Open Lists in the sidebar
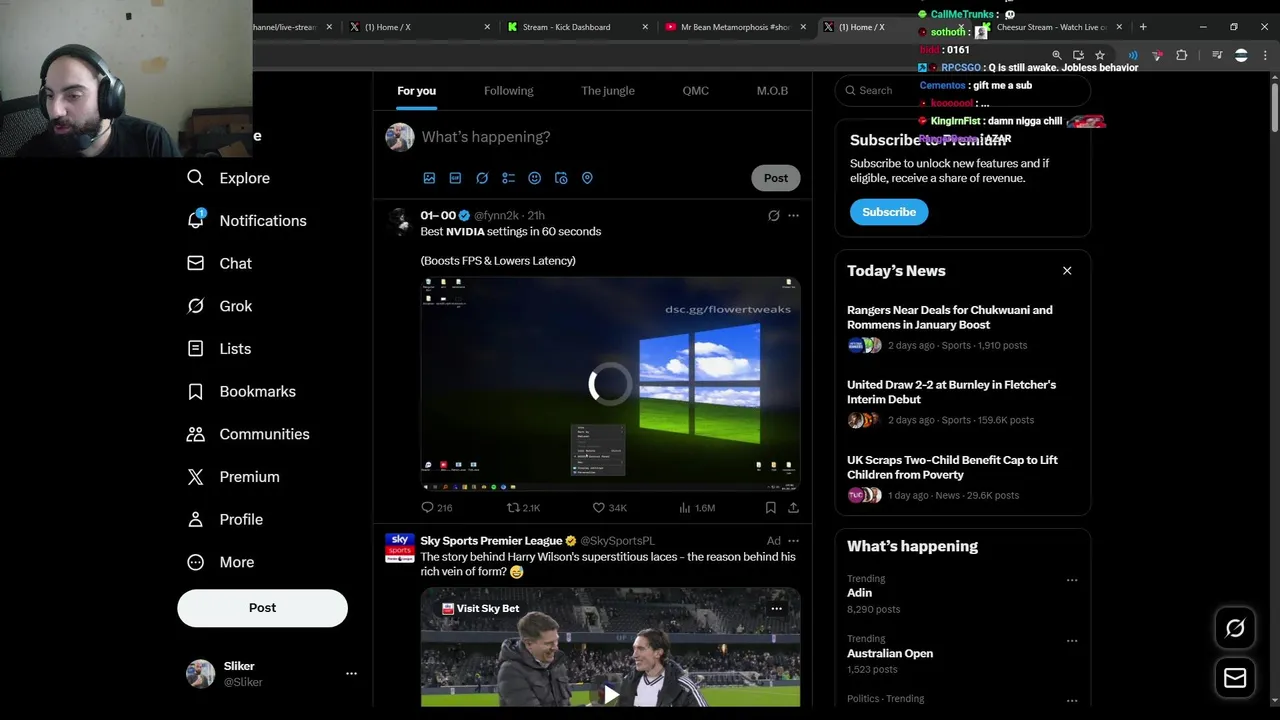The width and height of the screenshot is (1280, 720). [x=219, y=349]
